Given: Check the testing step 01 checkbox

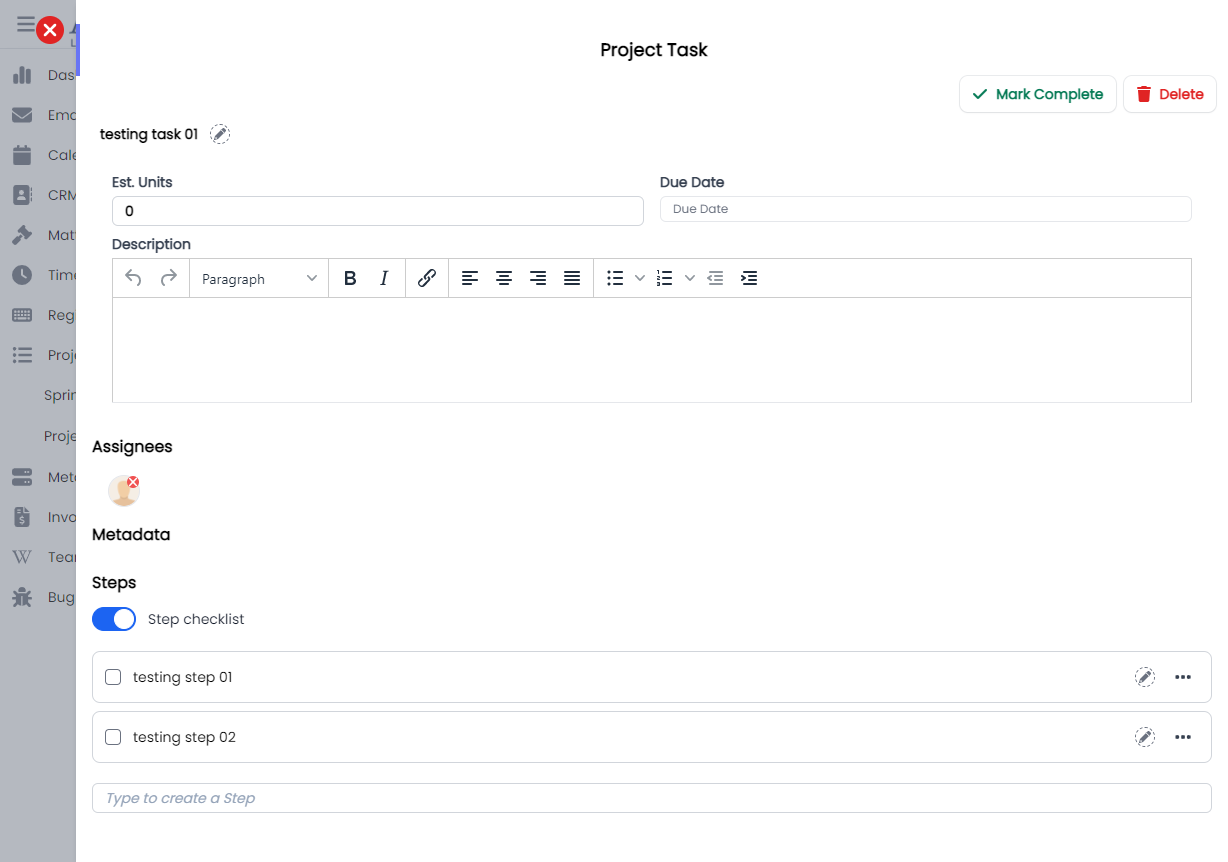Looking at the screenshot, I should pos(113,677).
